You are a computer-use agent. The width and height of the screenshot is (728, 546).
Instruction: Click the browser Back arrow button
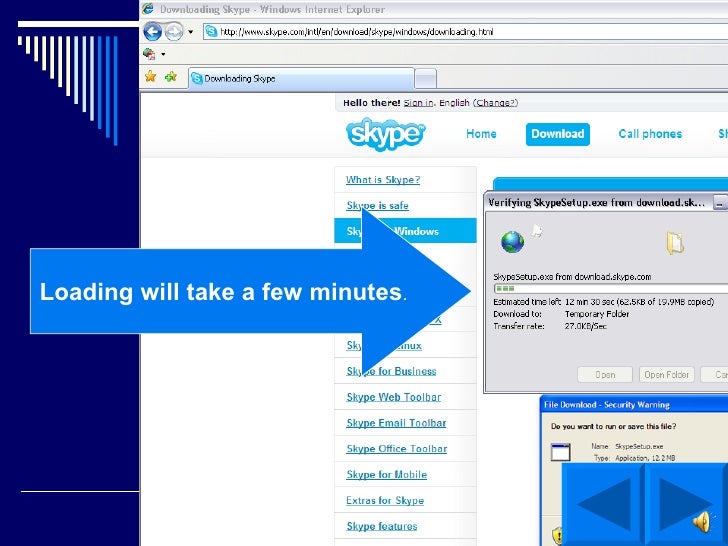(x=152, y=32)
